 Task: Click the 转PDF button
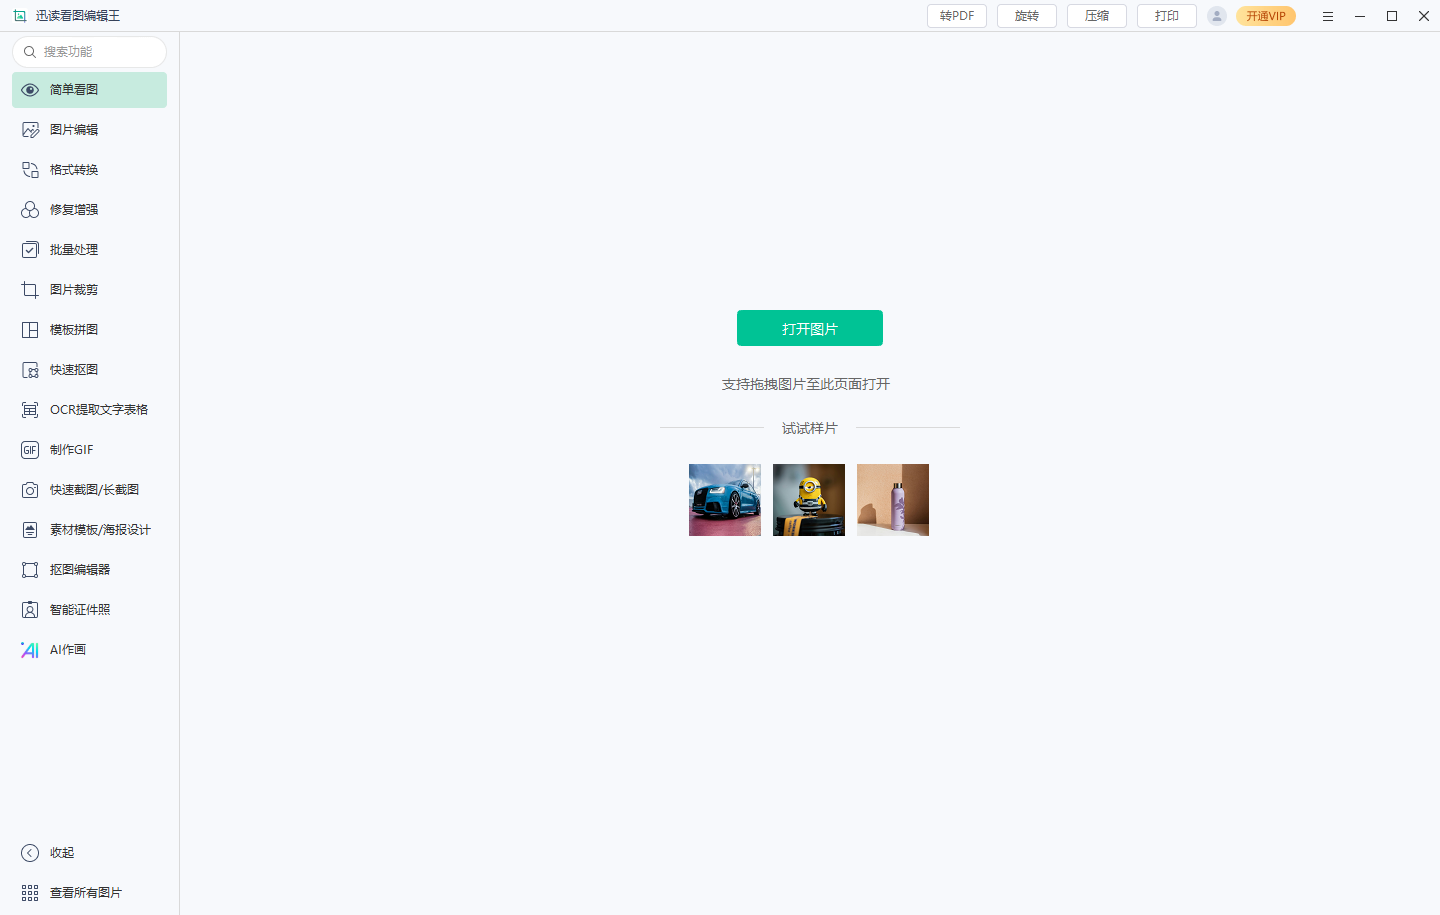[957, 16]
